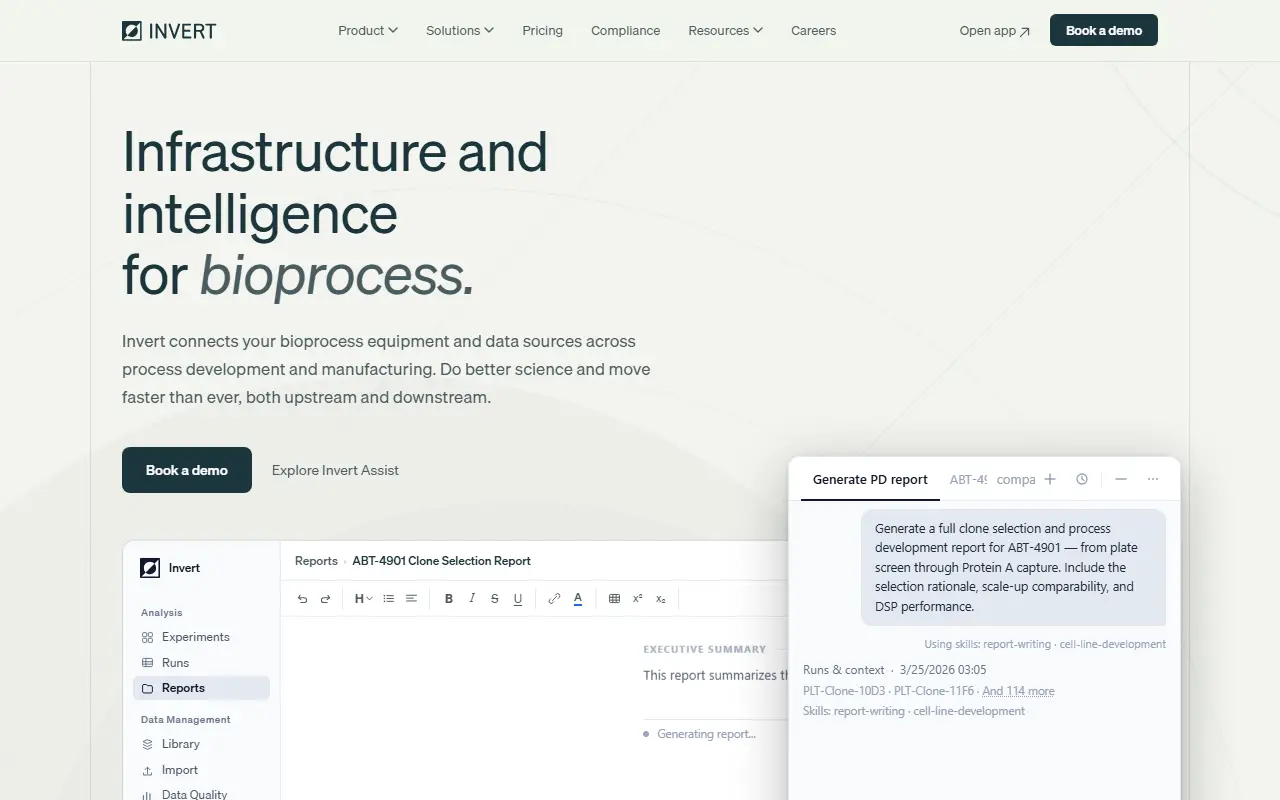Expand the Resources dropdown in the navigation
The height and width of the screenshot is (800, 1280).
coord(726,31)
